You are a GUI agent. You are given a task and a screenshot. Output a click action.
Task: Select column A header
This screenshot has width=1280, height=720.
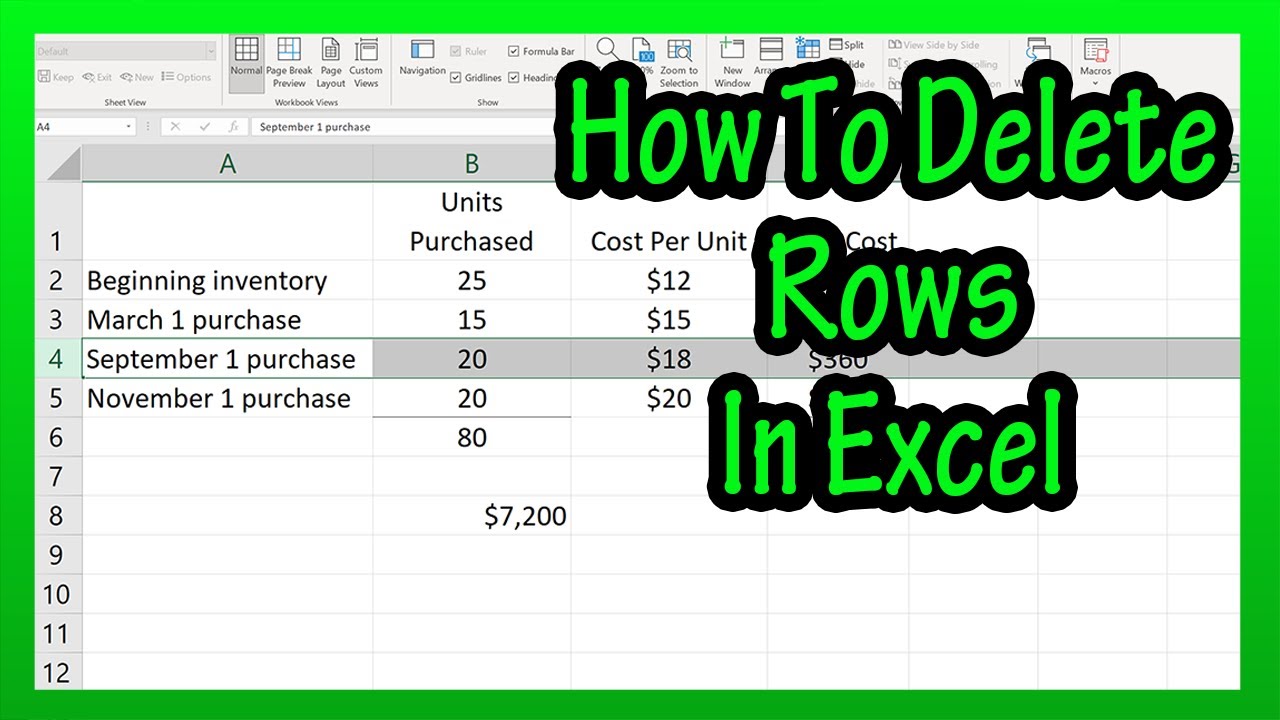pos(227,164)
